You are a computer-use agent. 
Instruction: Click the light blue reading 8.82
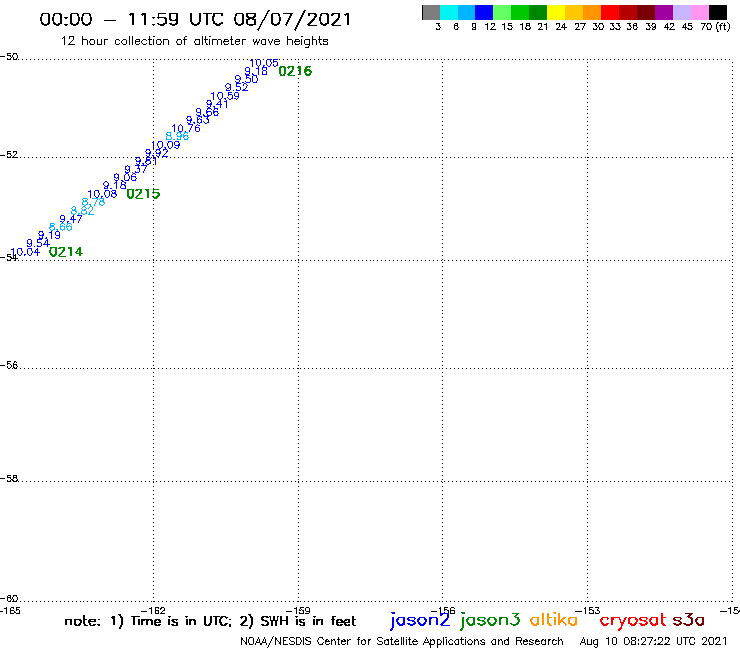(x=83, y=211)
